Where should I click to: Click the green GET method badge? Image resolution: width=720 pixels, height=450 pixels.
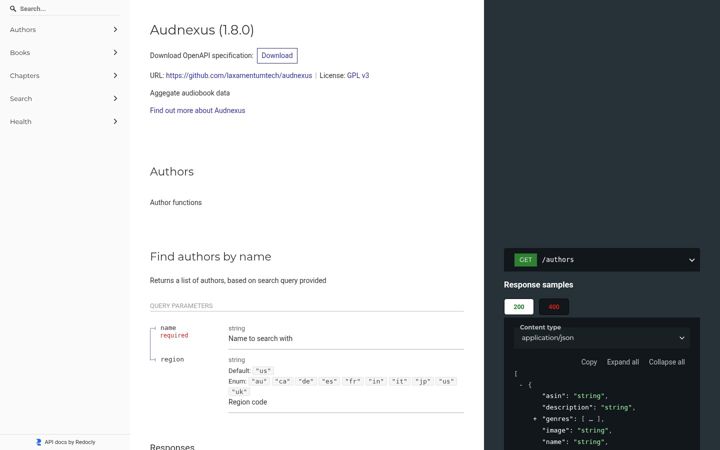tap(525, 259)
